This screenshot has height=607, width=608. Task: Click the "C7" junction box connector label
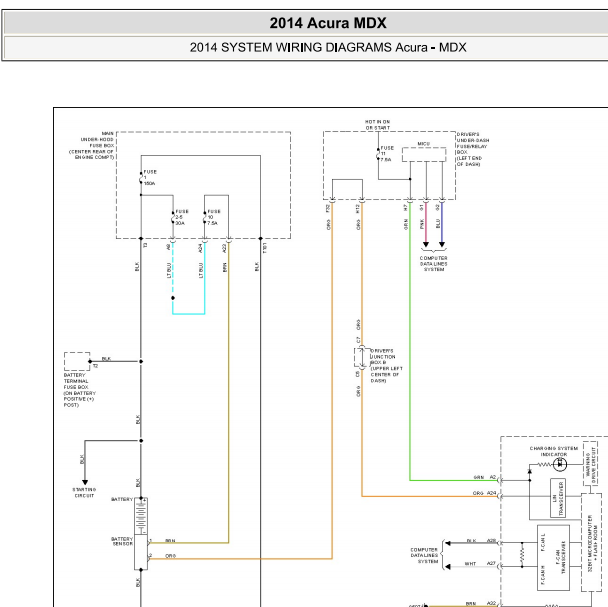point(358,340)
